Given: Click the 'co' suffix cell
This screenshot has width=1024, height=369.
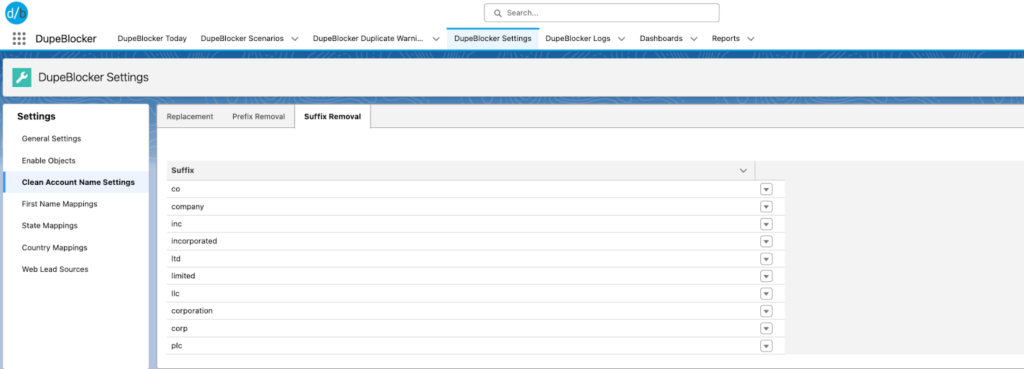Looking at the screenshot, I should [460, 189].
